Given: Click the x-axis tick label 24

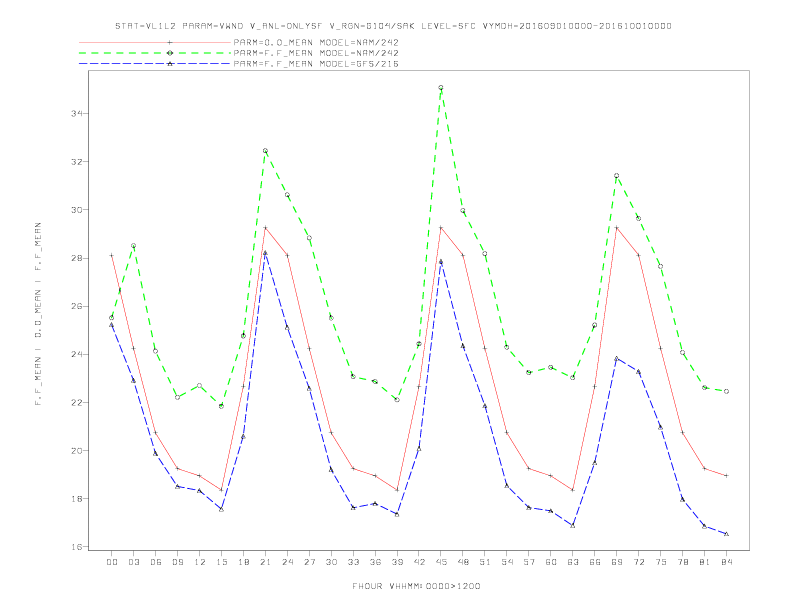Looking at the screenshot, I should tap(287, 562).
